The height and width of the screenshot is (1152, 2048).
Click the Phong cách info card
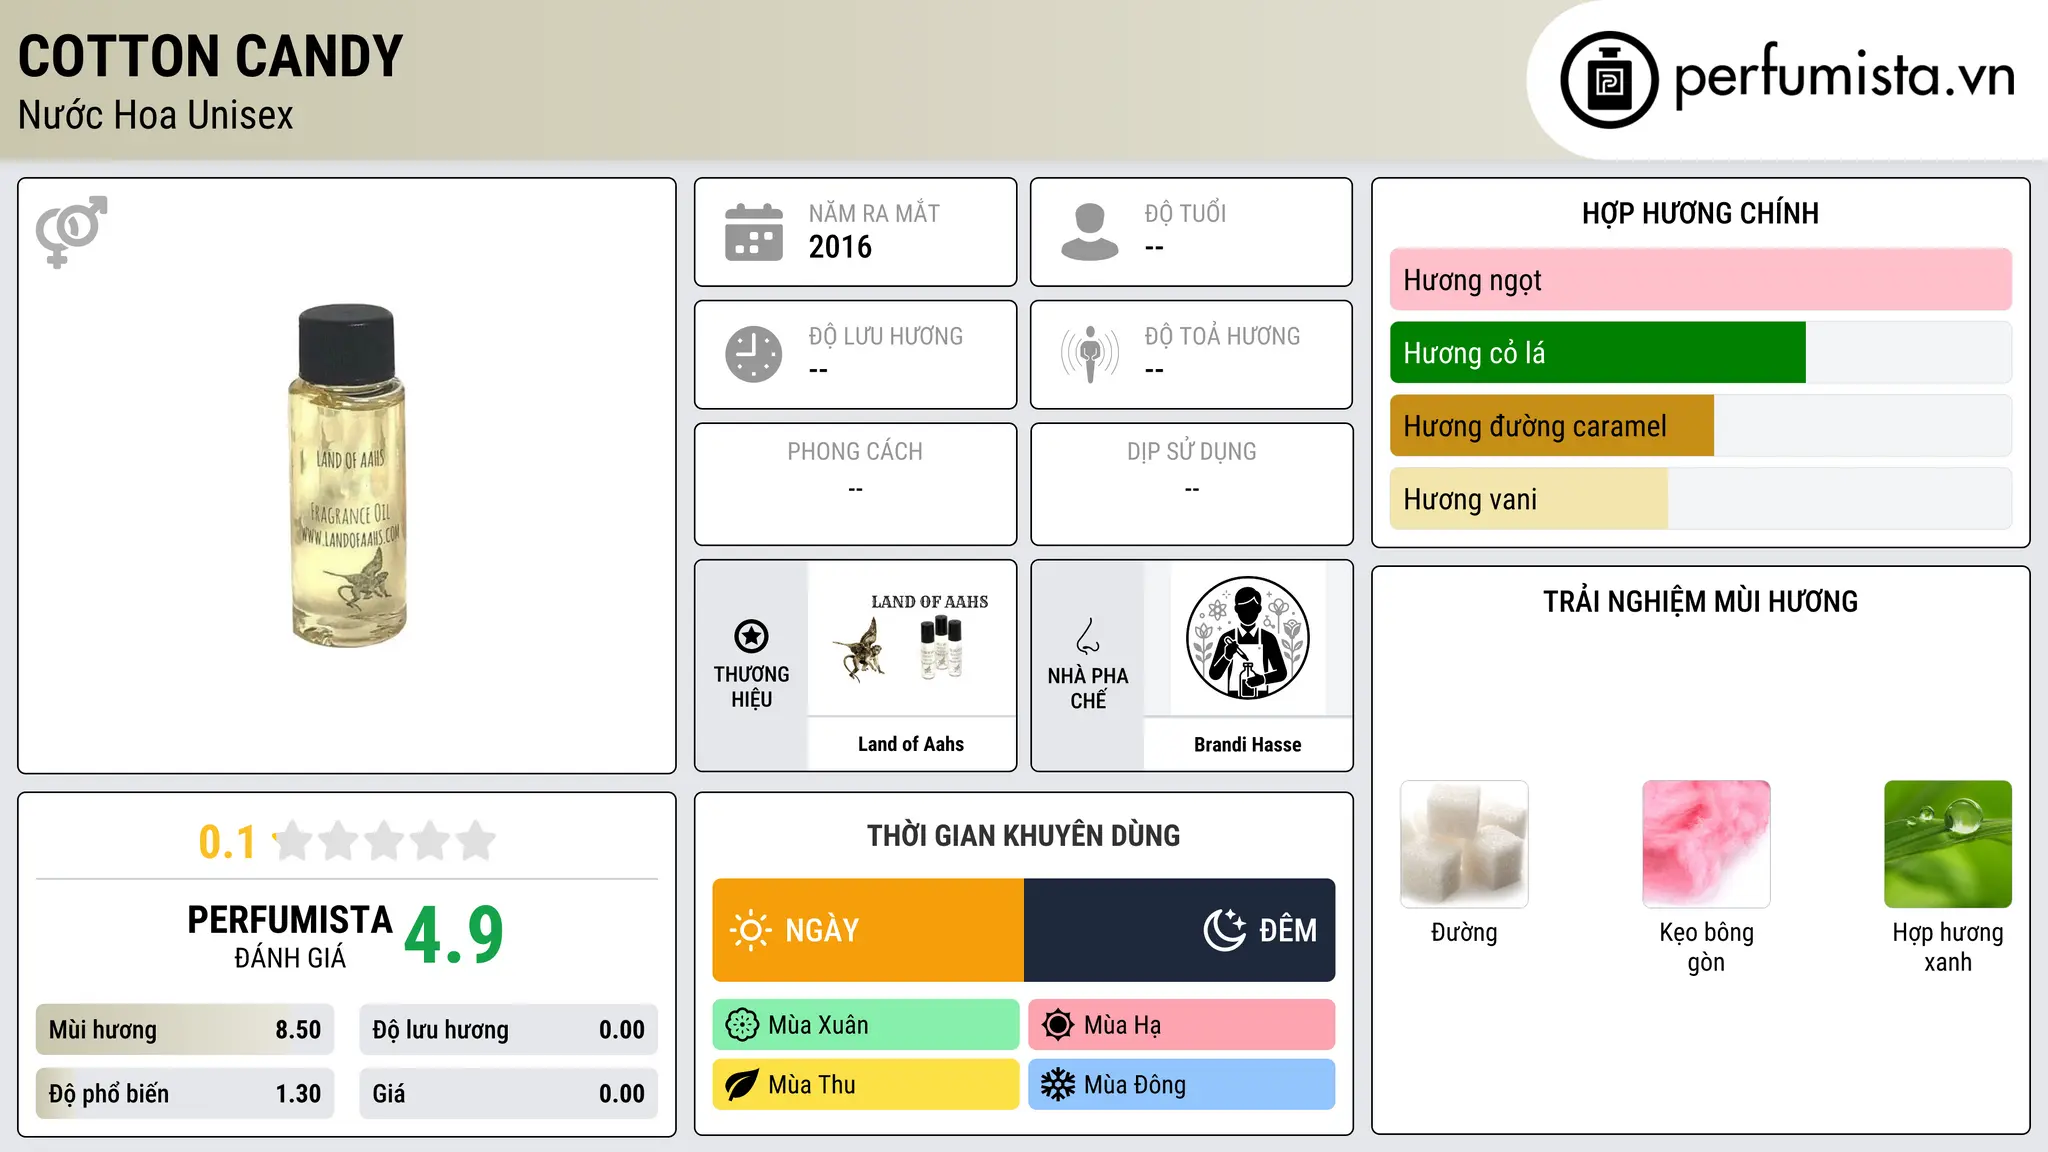pos(855,484)
